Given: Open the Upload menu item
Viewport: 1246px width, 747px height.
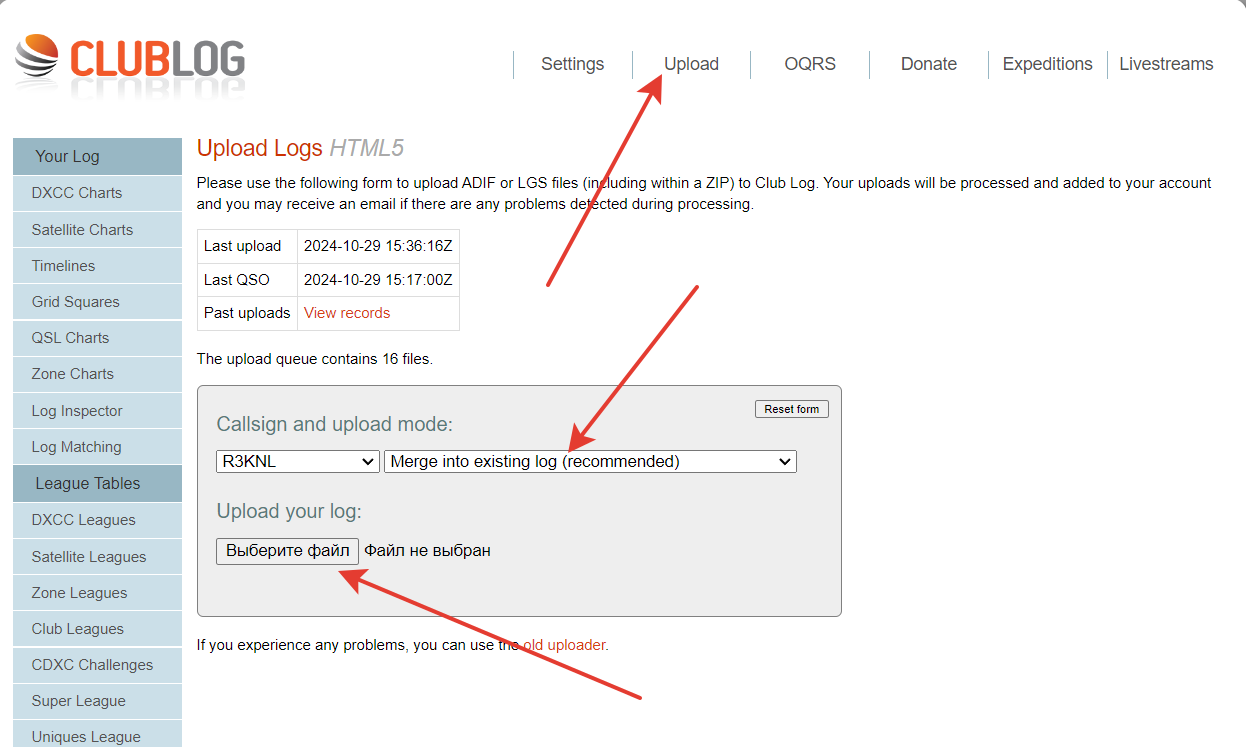Looking at the screenshot, I should pyautogui.click(x=691, y=64).
